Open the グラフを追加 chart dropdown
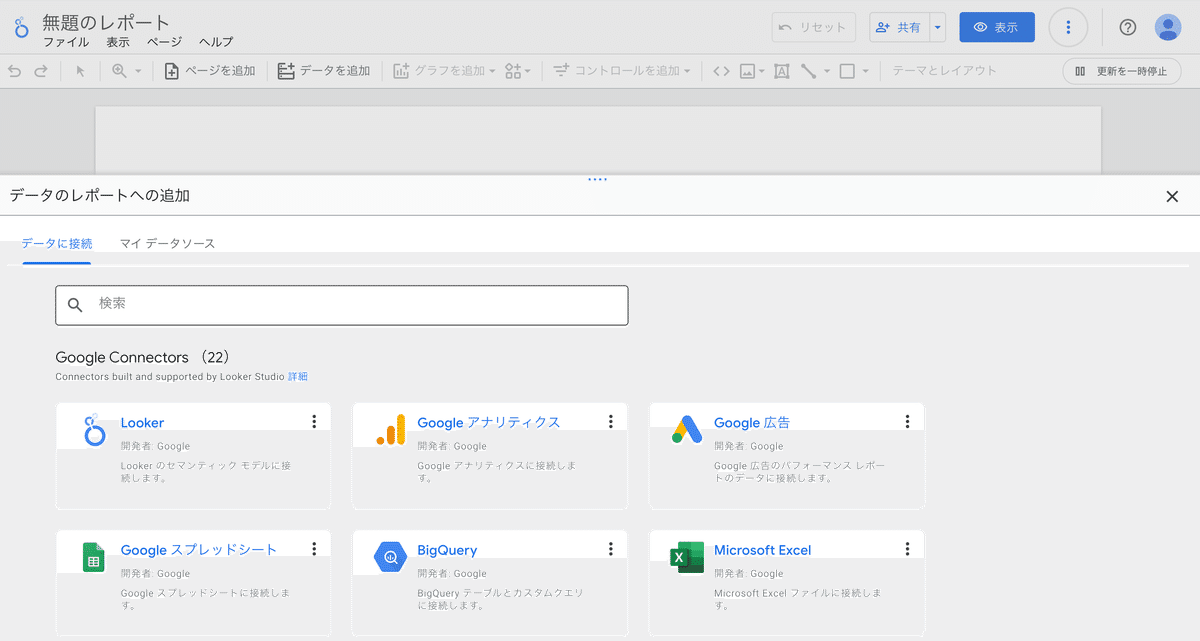1200x641 pixels. (x=445, y=71)
